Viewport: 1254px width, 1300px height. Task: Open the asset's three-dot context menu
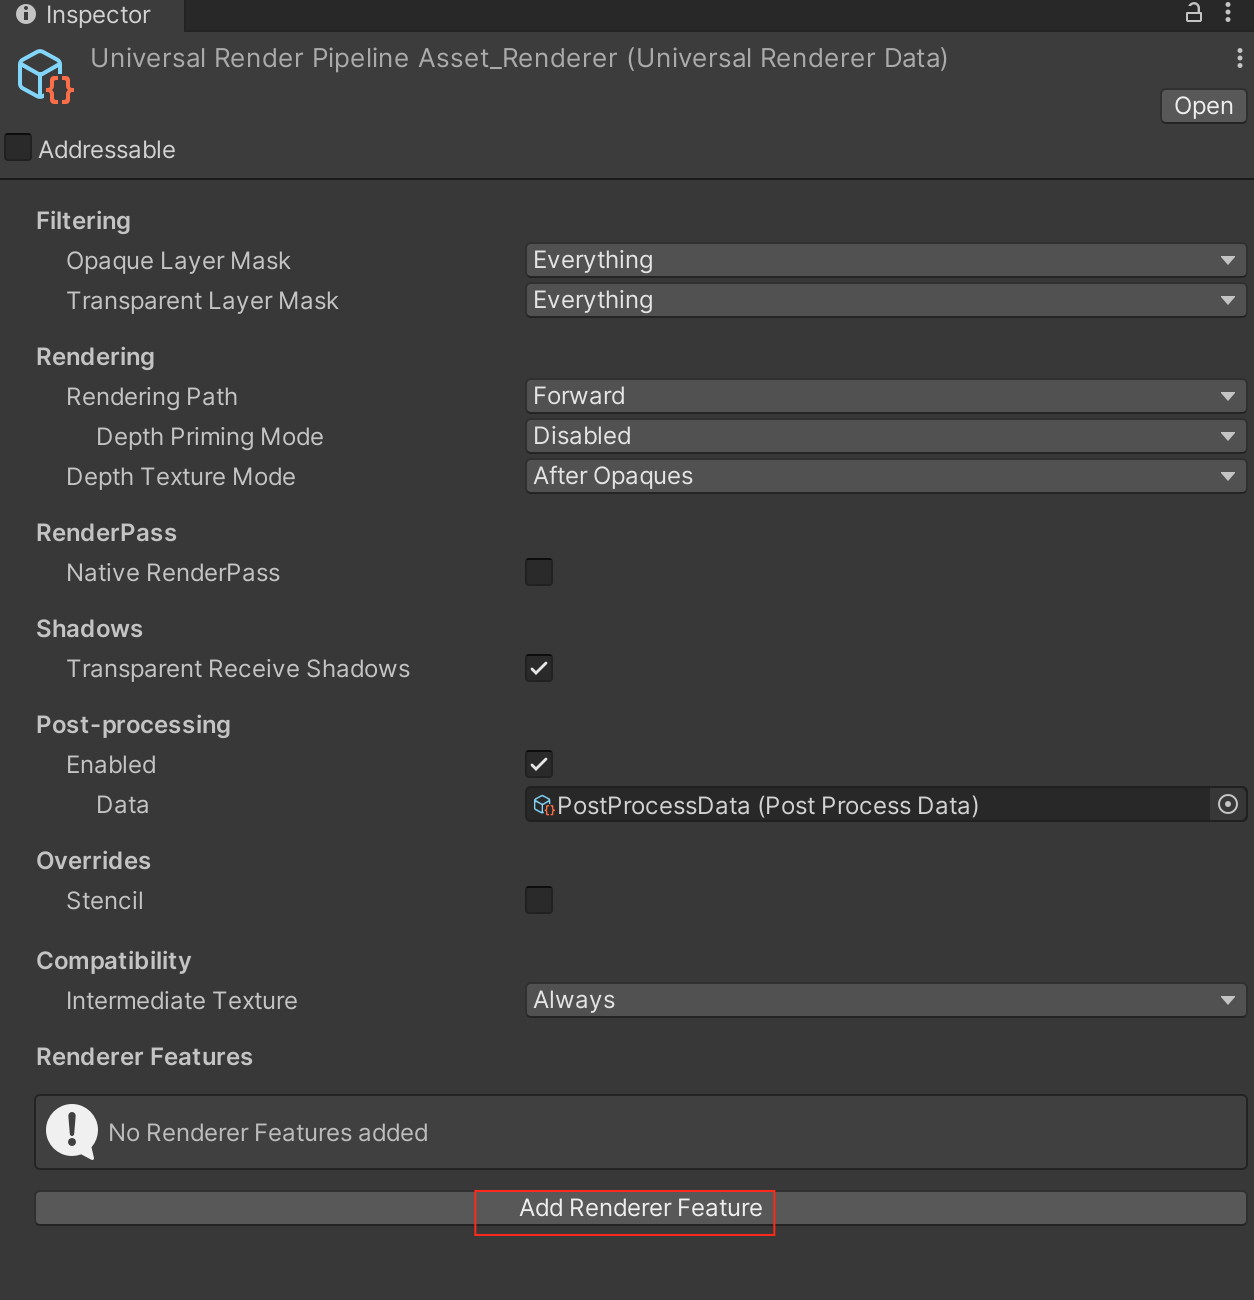(1239, 58)
